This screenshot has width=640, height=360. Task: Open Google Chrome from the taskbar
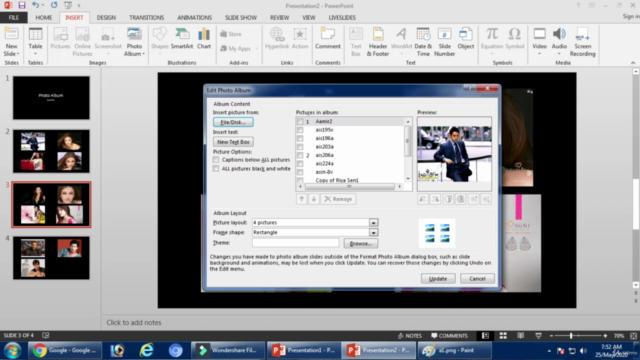coord(65,350)
